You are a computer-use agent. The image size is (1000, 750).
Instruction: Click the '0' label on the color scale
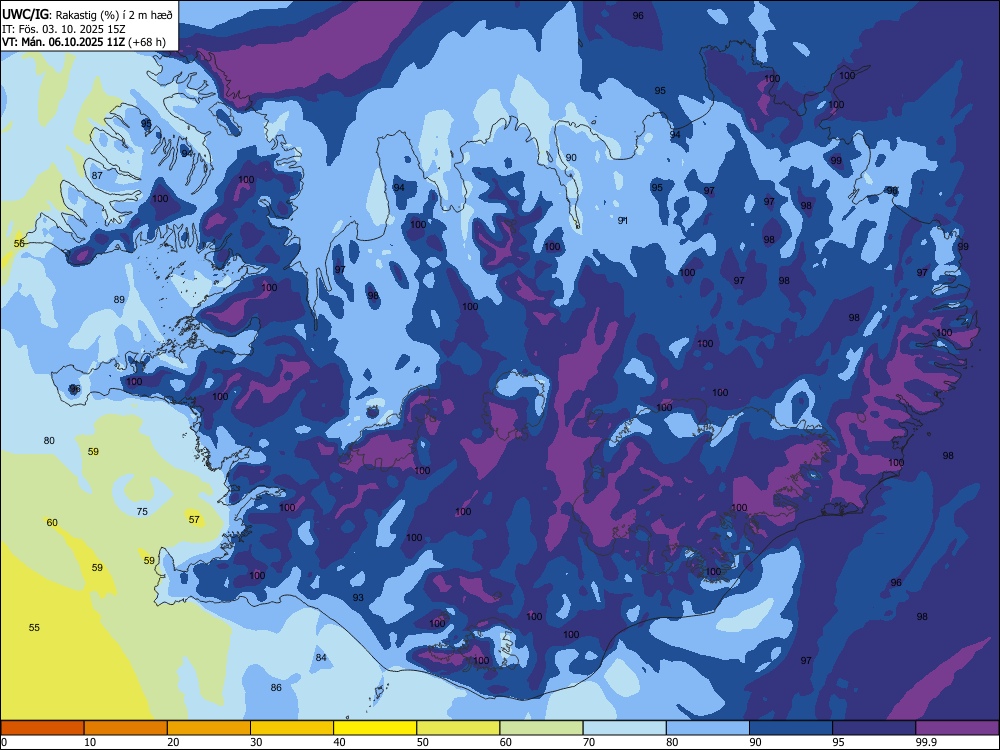click(x=4, y=742)
